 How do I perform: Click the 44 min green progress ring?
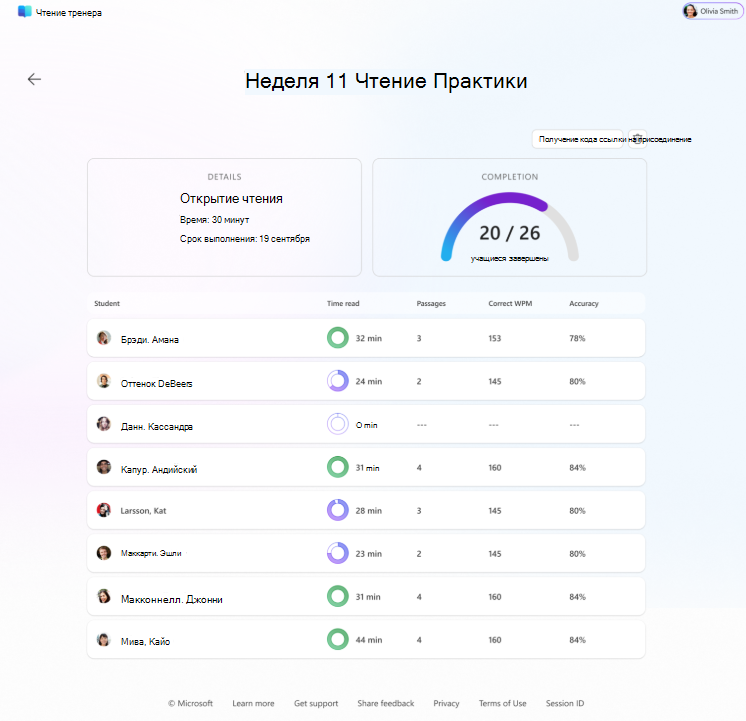[x=338, y=639]
